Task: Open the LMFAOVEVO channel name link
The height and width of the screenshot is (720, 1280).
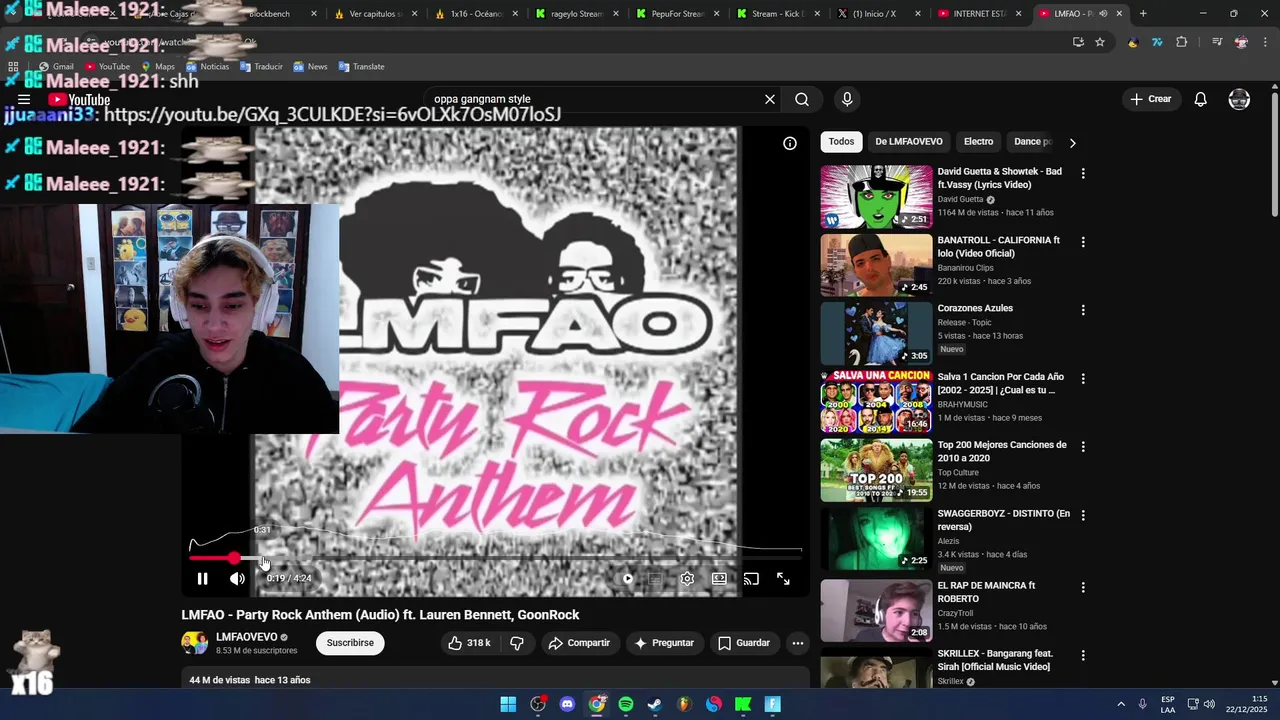Action: [x=246, y=637]
